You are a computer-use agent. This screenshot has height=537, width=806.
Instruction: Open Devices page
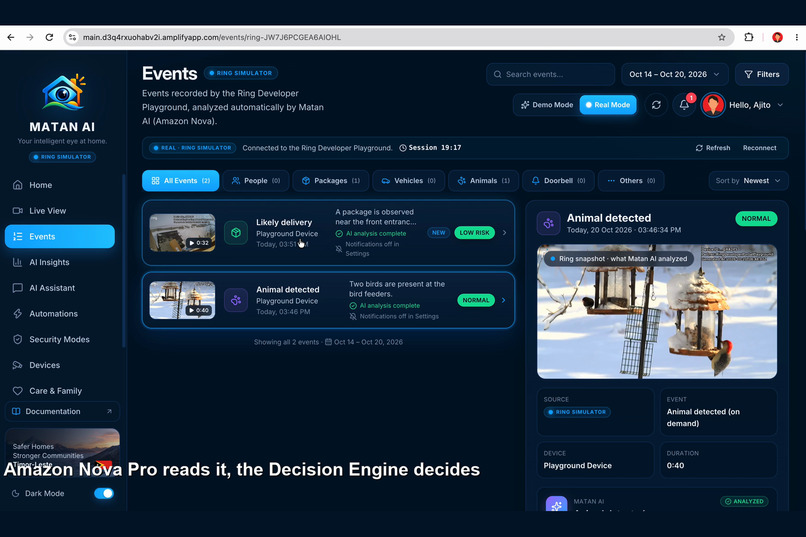60,365
